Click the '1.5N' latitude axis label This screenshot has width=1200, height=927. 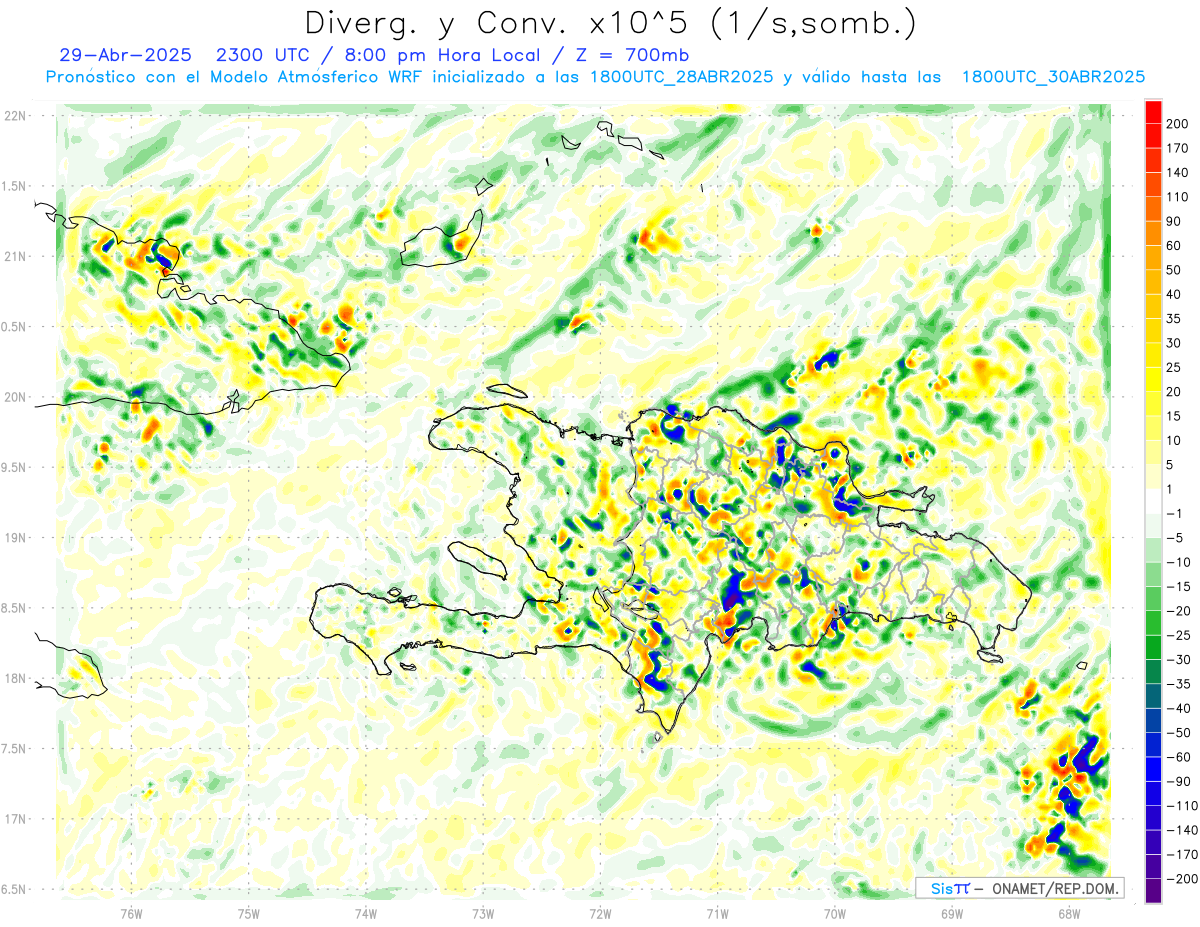[x=15, y=186]
